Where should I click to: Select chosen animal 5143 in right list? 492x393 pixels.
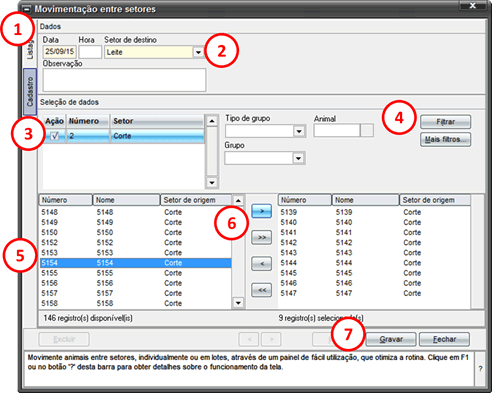[x=374, y=253]
